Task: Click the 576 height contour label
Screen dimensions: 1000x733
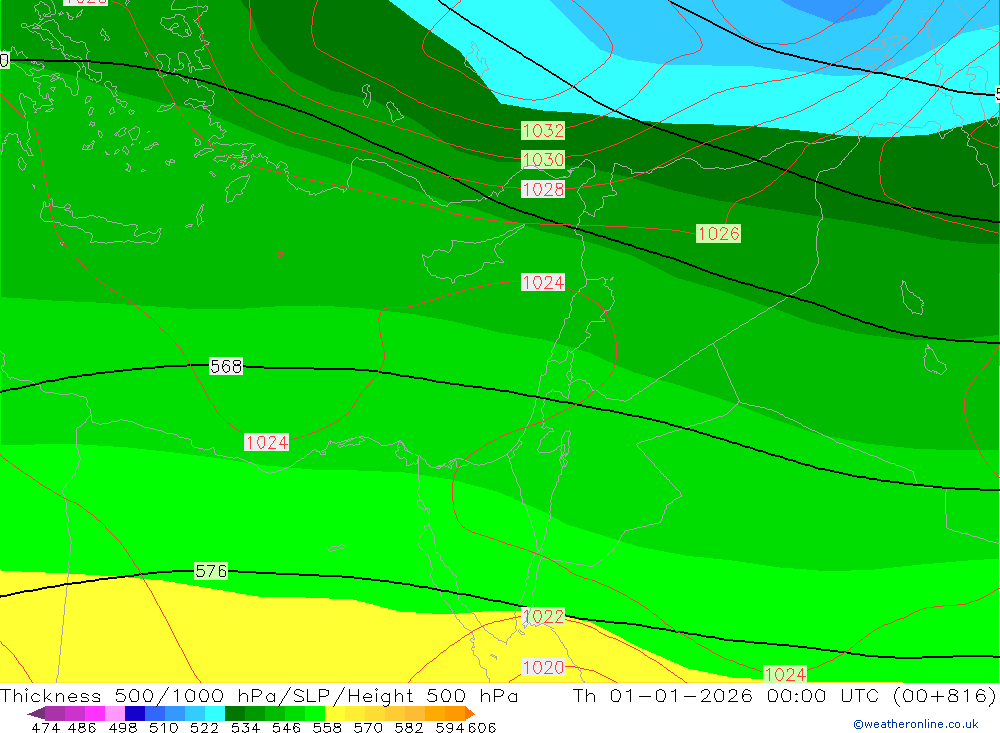Action: pyautogui.click(x=210, y=571)
